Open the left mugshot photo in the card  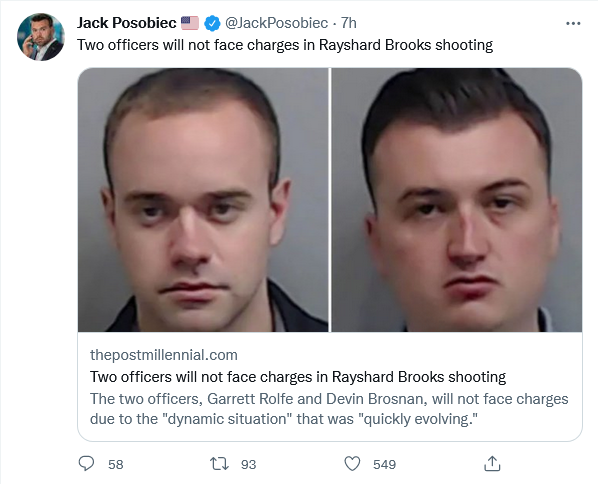(x=203, y=200)
